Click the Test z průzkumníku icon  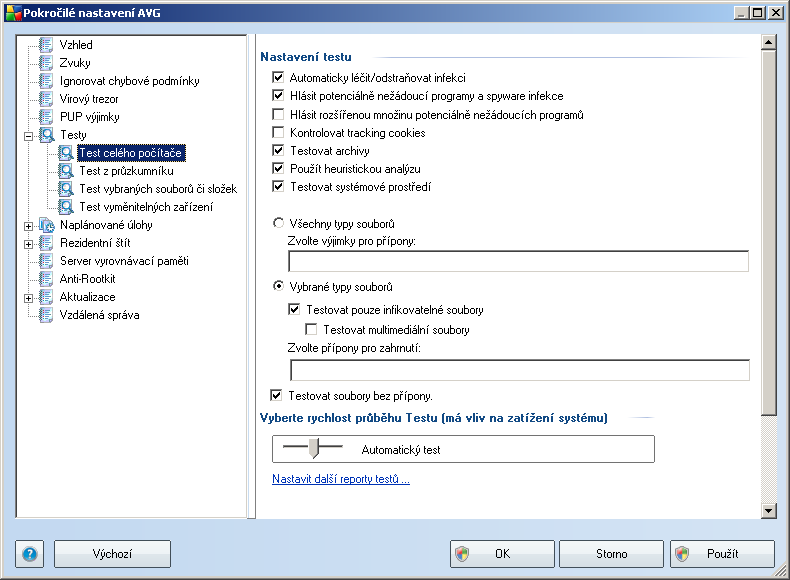66,171
